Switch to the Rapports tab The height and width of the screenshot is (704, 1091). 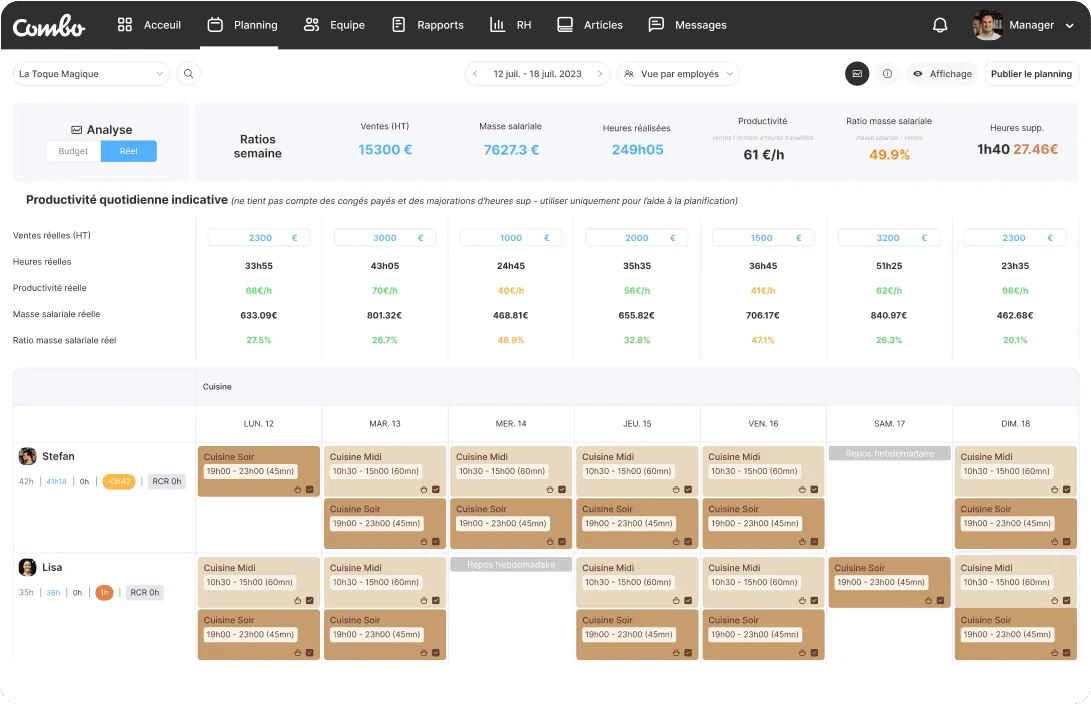428,25
